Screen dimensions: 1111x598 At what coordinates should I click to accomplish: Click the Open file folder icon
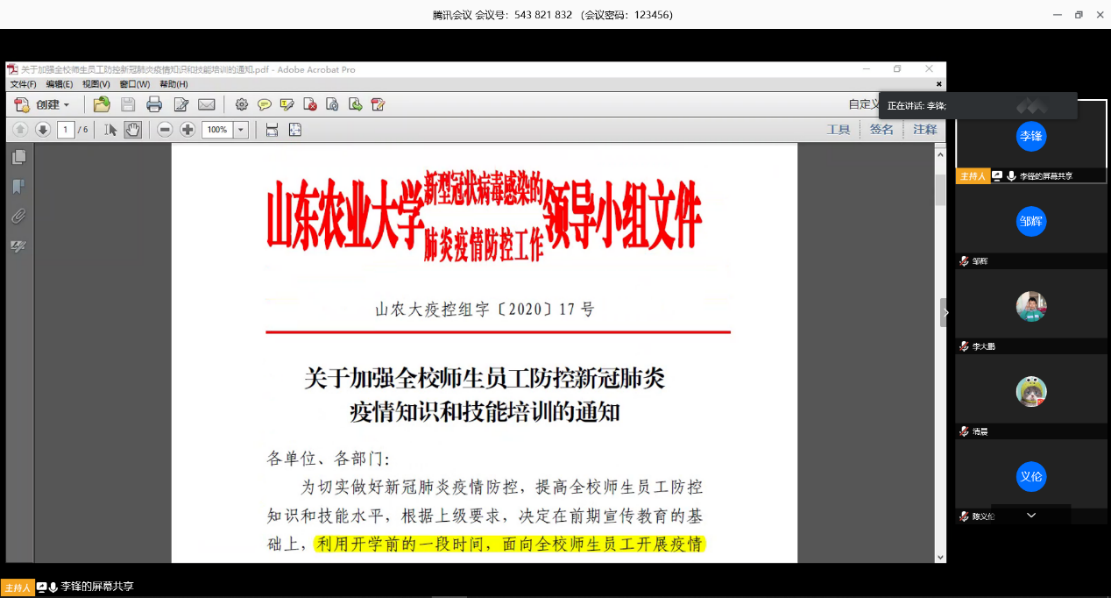(101, 104)
